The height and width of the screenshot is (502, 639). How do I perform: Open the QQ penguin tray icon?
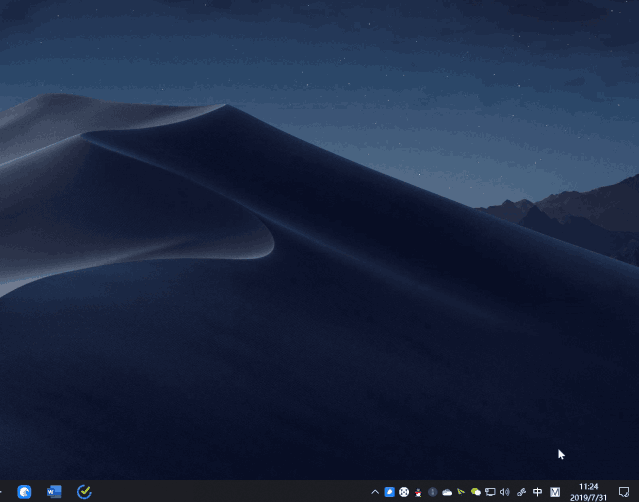pyautogui.click(x=418, y=493)
